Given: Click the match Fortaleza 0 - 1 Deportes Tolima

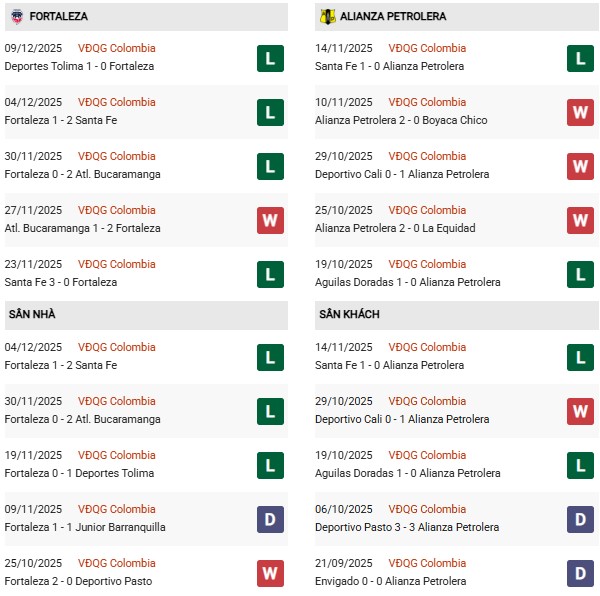Looking at the screenshot, I should (x=79, y=473).
